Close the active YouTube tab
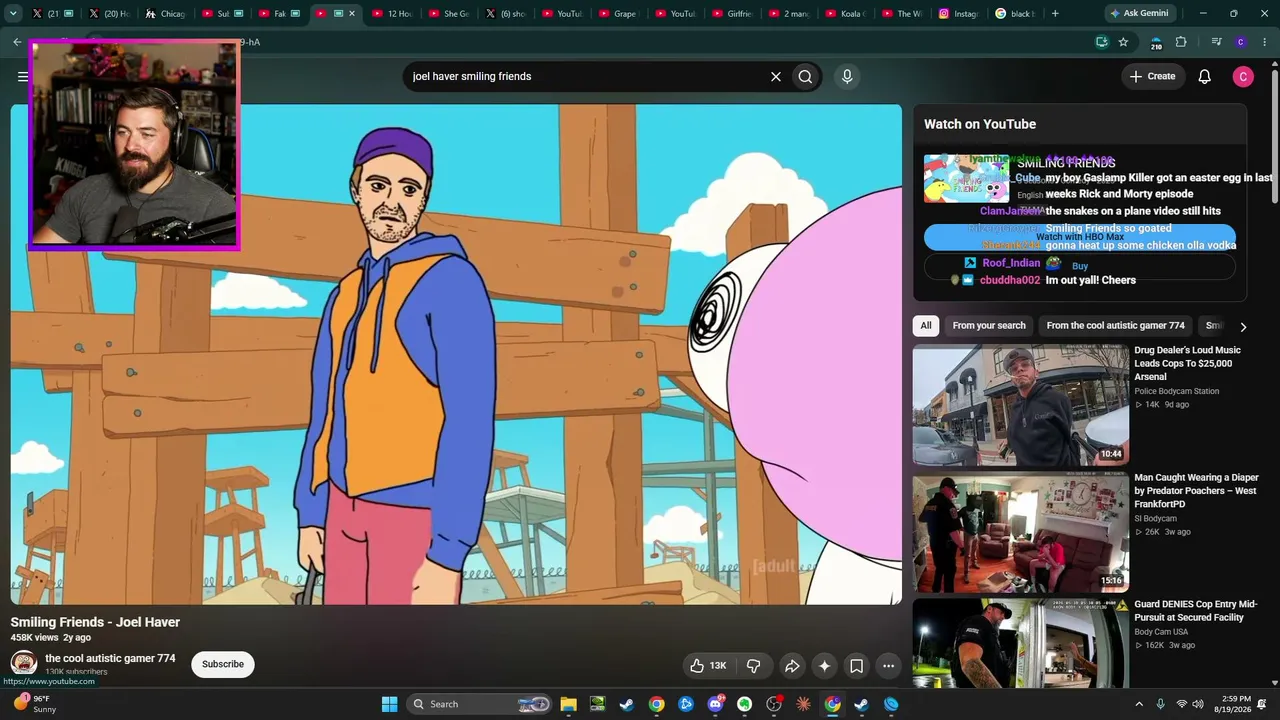The image size is (1280, 720). (x=351, y=14)
